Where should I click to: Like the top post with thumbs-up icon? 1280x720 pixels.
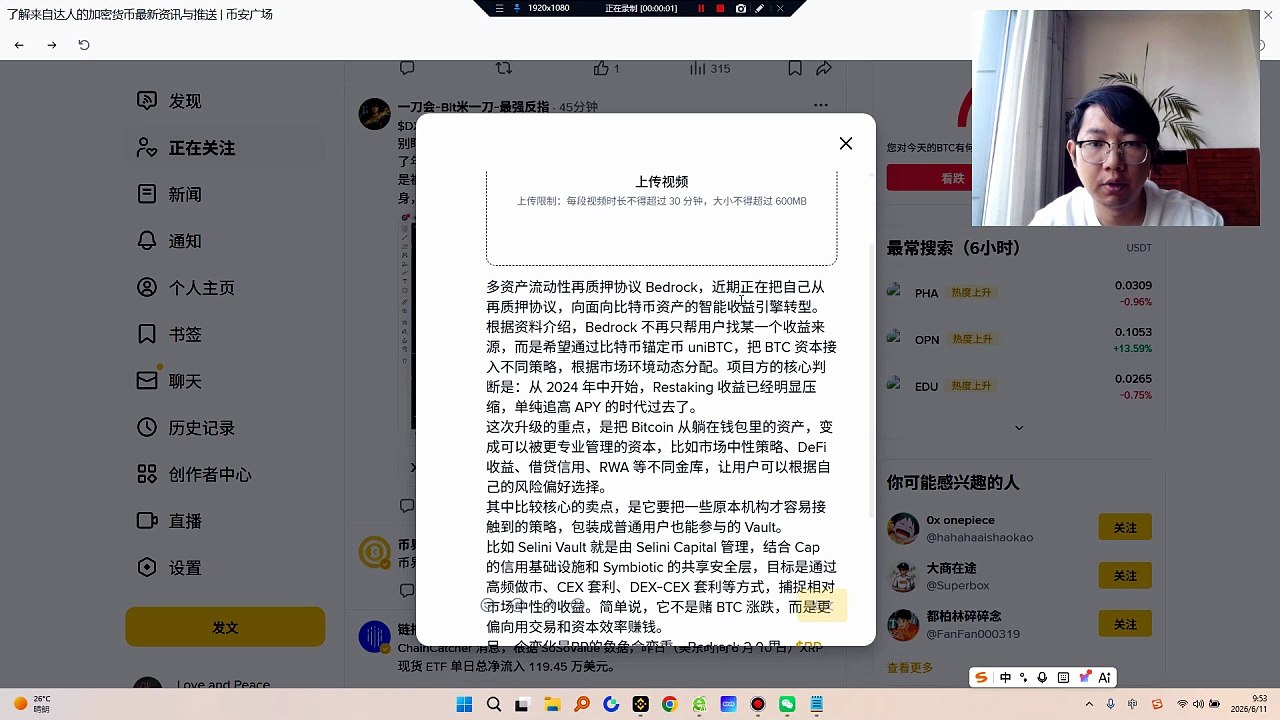tap(601, 68)
